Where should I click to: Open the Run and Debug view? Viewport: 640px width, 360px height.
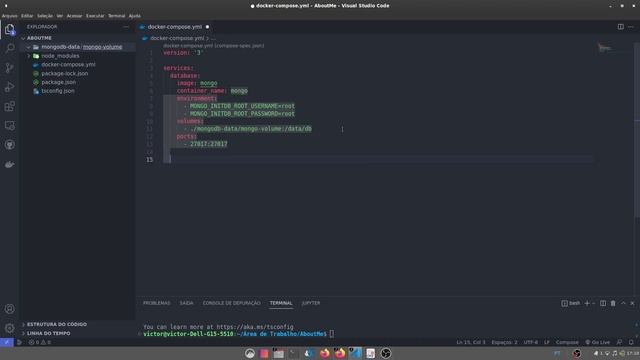(x=9, y=87)
